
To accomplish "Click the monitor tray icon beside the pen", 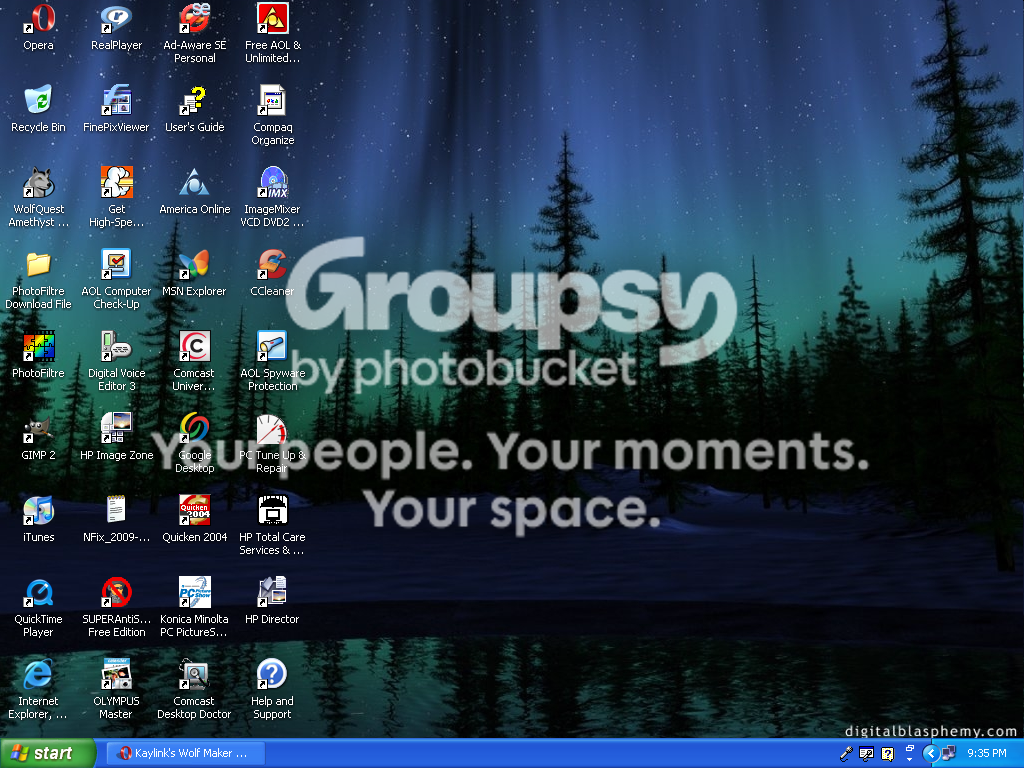I will pos(867,754).
